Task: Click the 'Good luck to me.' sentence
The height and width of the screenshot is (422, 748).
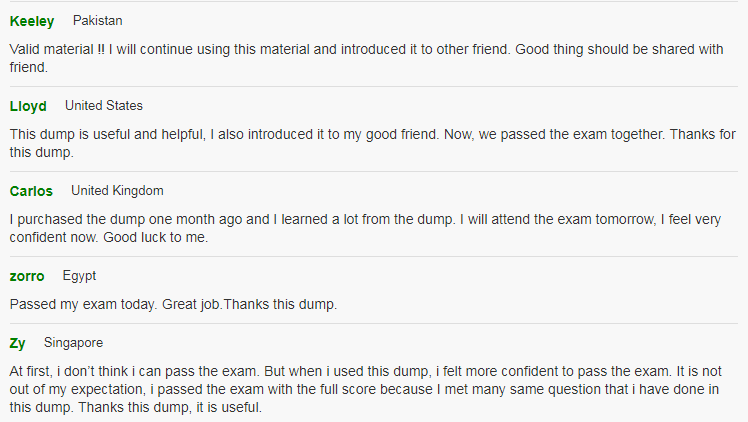Action: tap(156, 237)
